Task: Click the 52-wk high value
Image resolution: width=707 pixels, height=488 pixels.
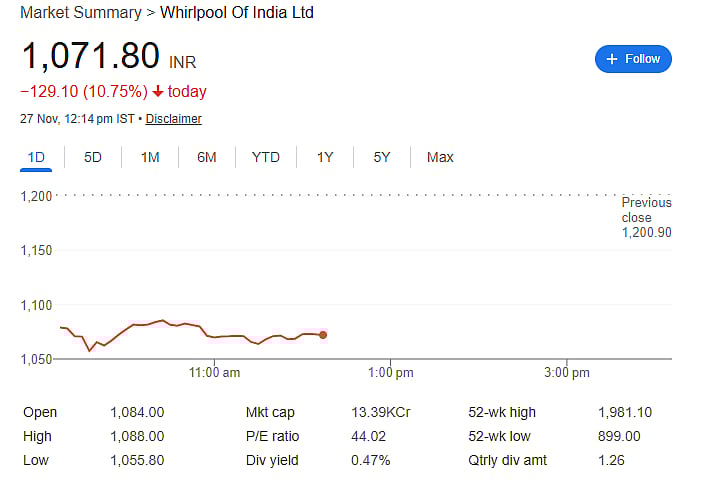Action: [619, 412]
